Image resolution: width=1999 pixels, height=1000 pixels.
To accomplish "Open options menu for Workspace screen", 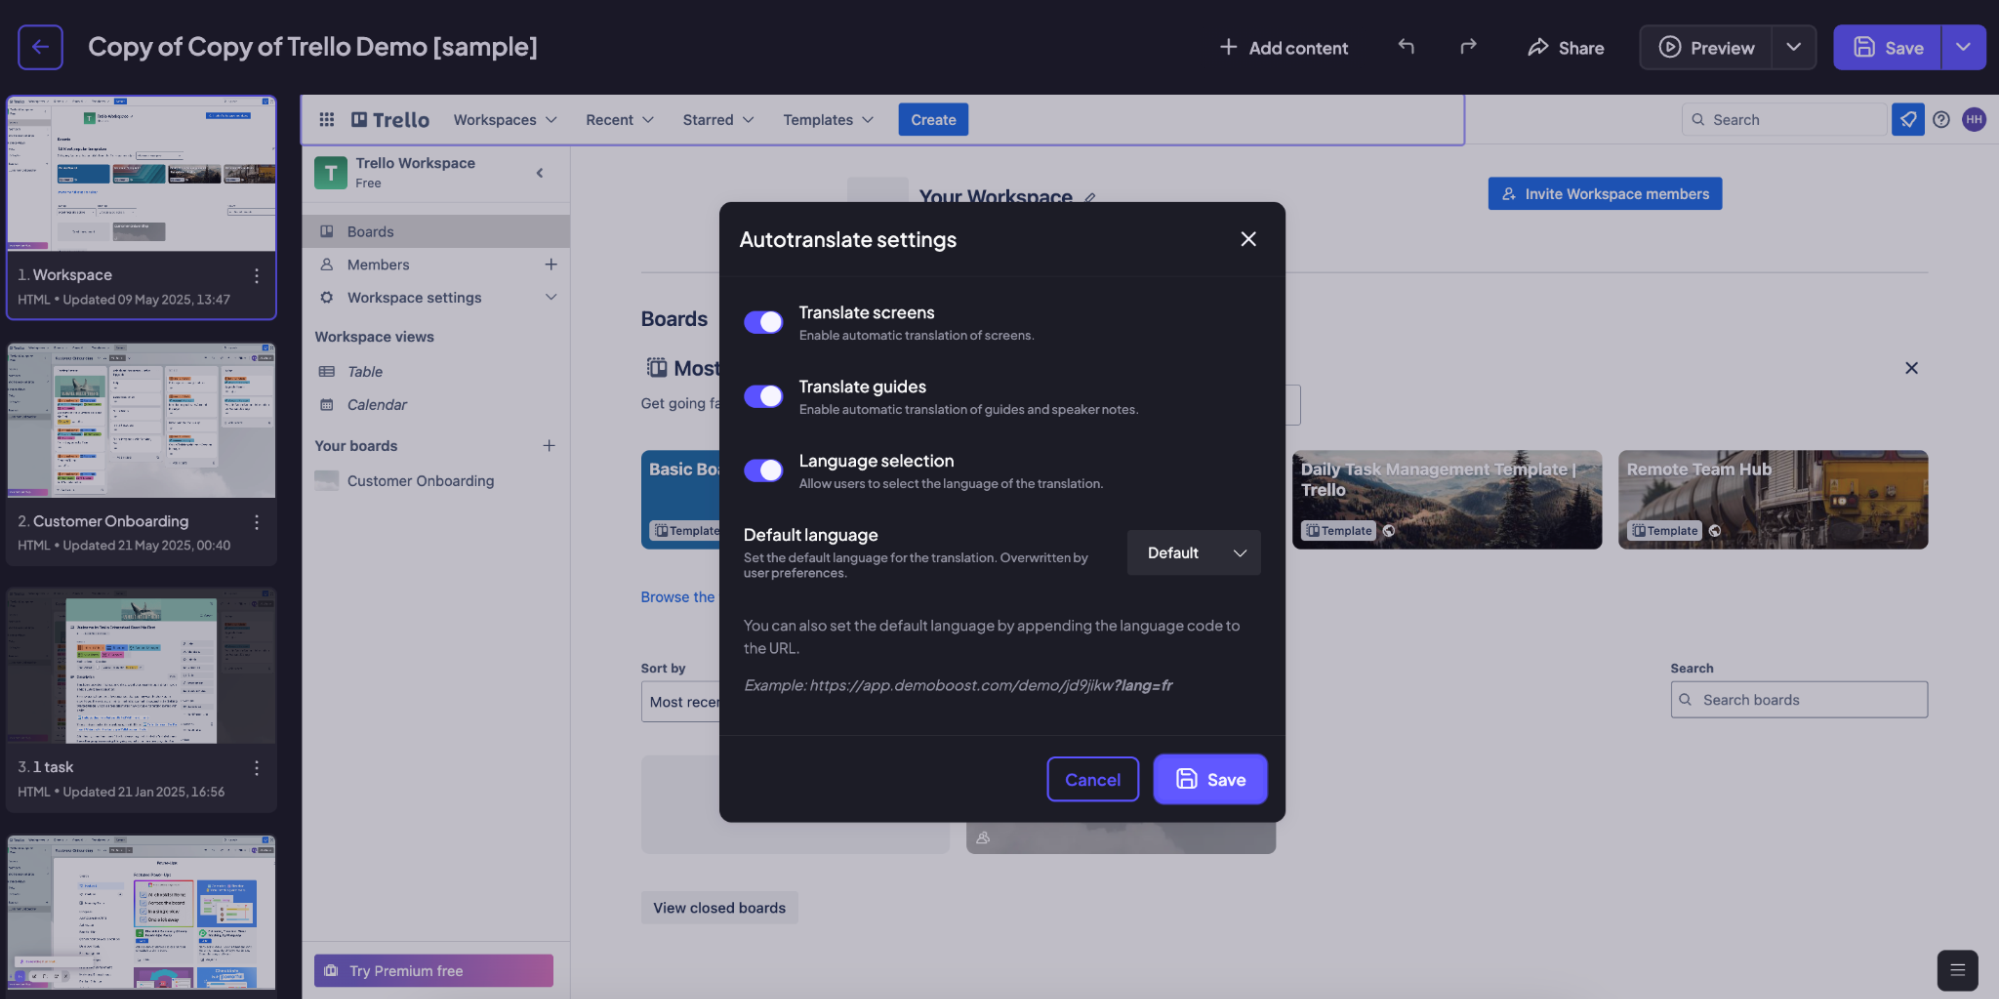I will click(x=257, y=276).
